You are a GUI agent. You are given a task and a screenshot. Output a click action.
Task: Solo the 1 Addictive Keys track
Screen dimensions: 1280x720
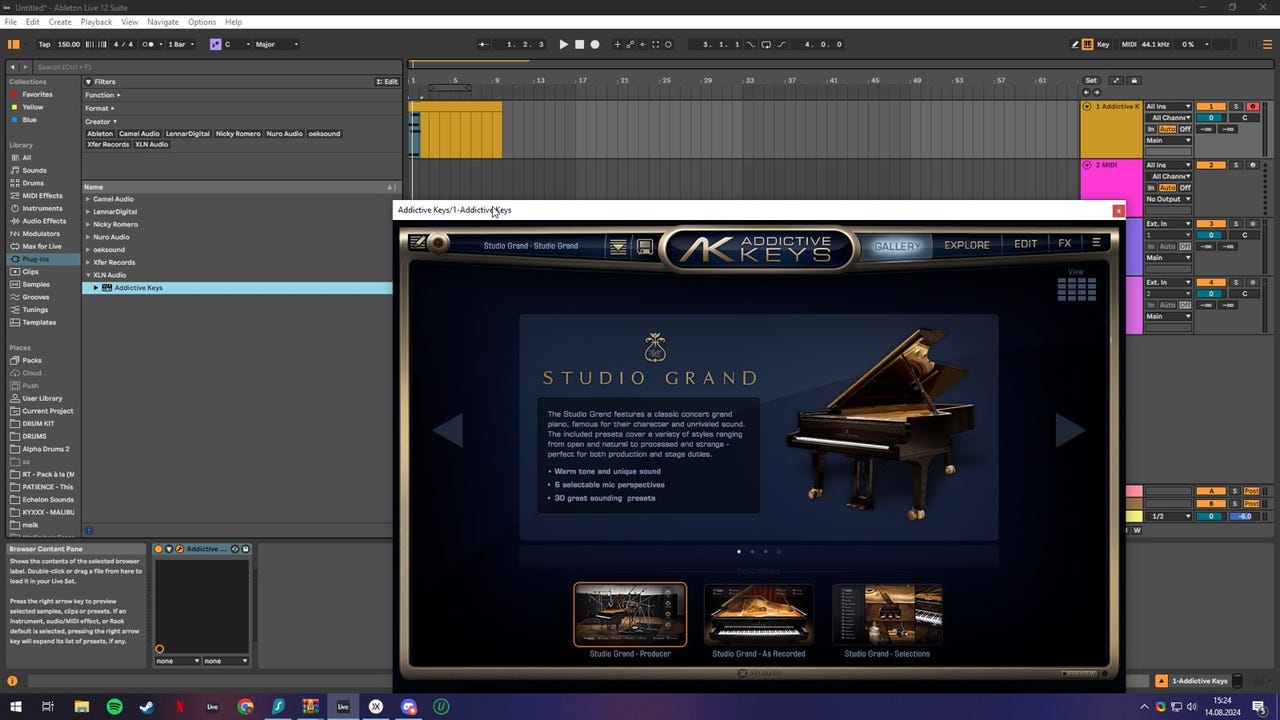click(x=1236, y=106)
